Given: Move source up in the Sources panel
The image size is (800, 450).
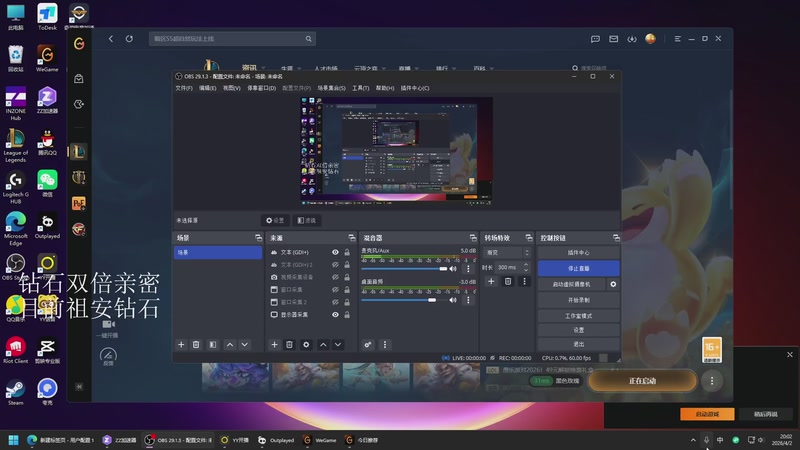Looking at the screenshot, I should tap(323, 345).
